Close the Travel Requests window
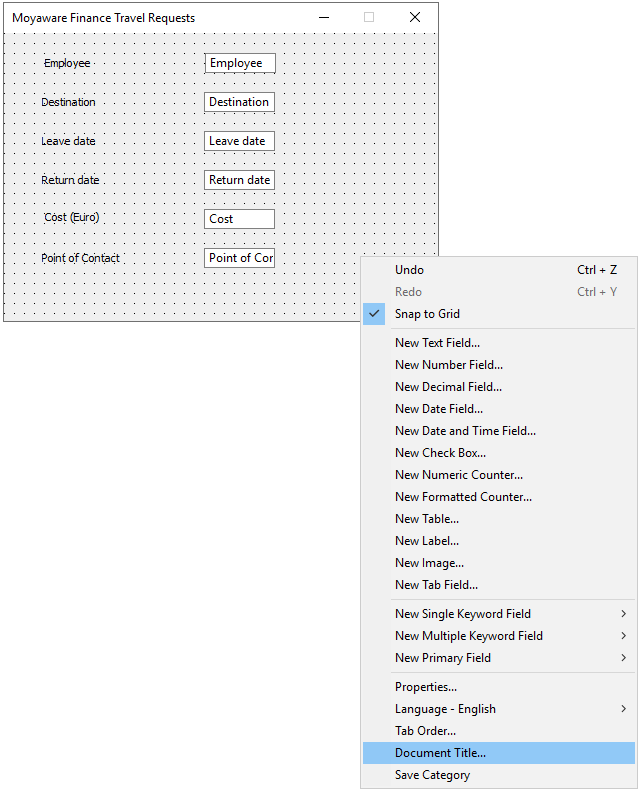 click(415, 17)
